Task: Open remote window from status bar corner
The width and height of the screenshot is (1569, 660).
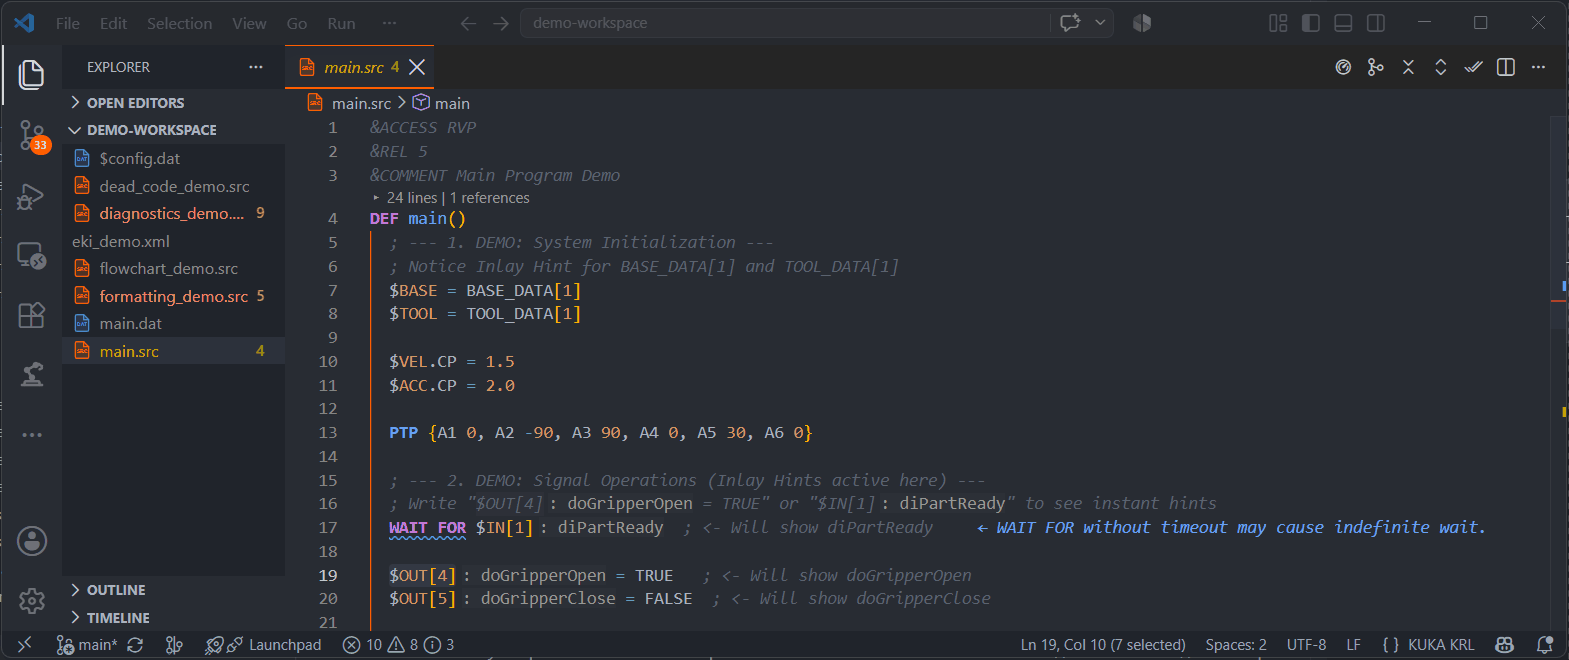Action: pos(25,645)
